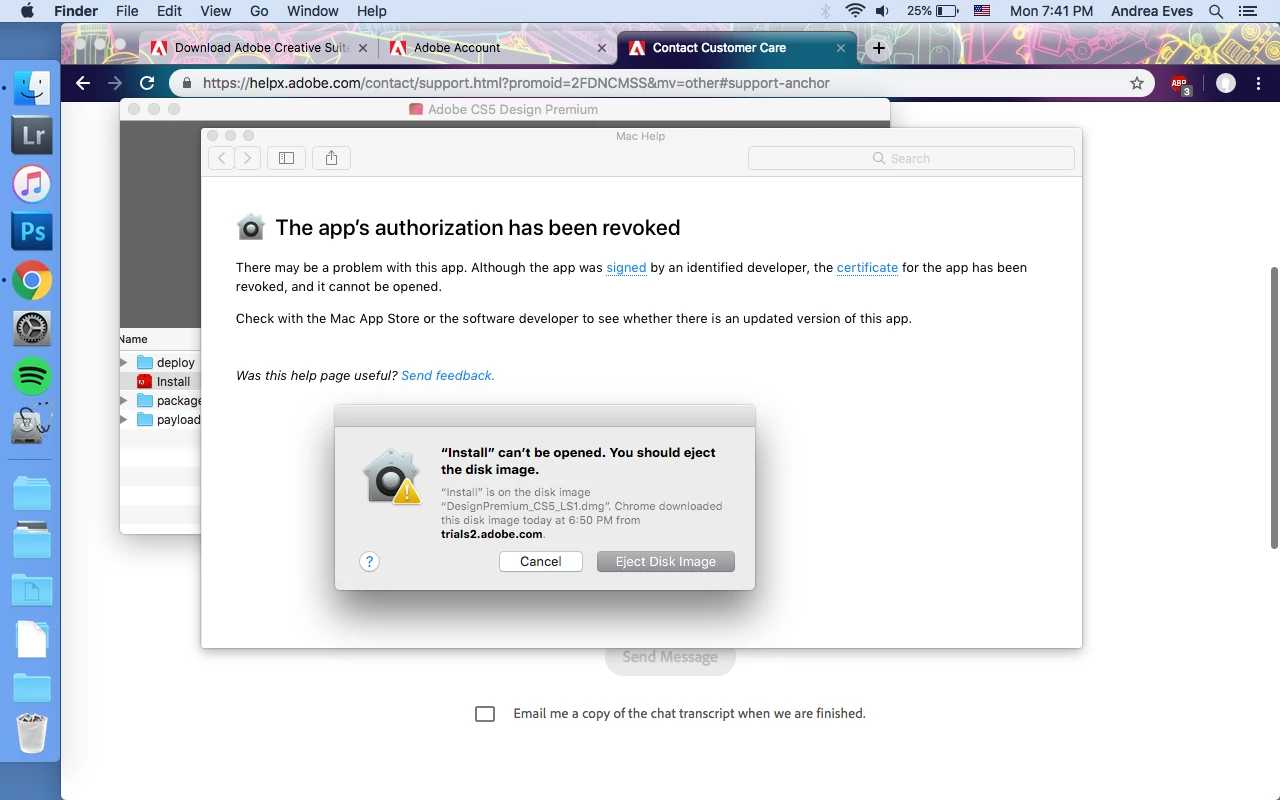Open the Go menu

click(259, 11)
